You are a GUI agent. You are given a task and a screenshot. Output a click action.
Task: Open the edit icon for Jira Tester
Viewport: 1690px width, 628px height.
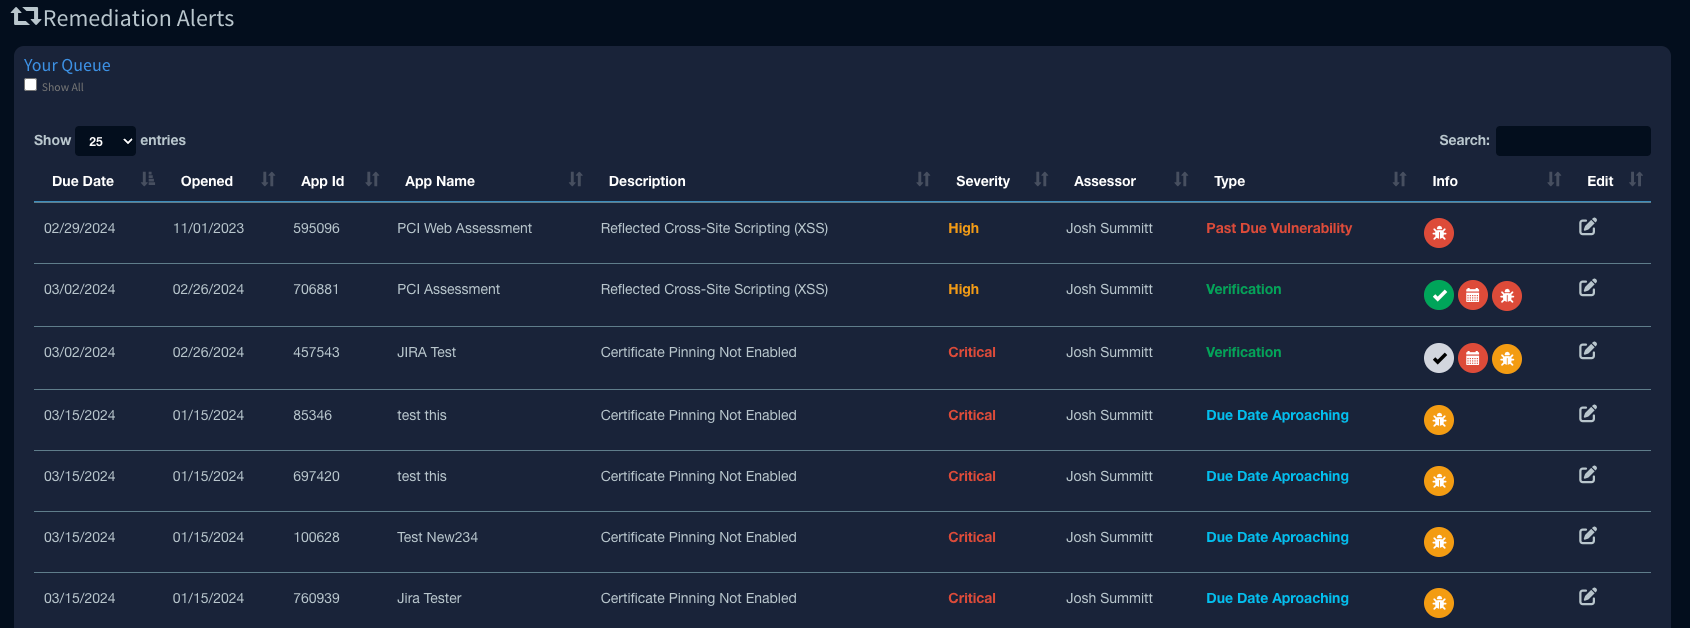click(x=1587, y=597)
